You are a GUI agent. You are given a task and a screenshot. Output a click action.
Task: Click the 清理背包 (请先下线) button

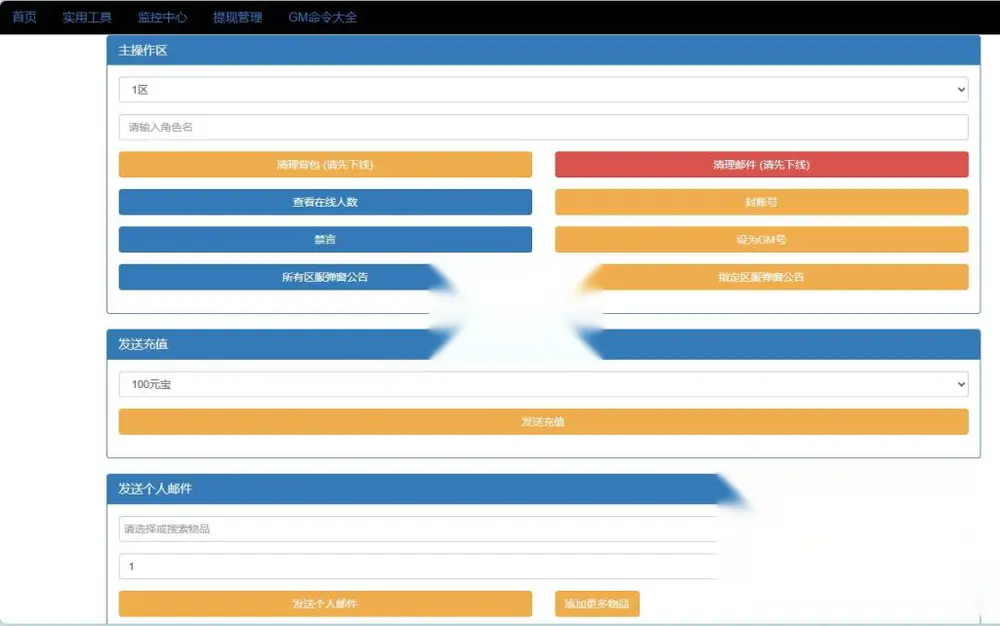tap(325, 164)
